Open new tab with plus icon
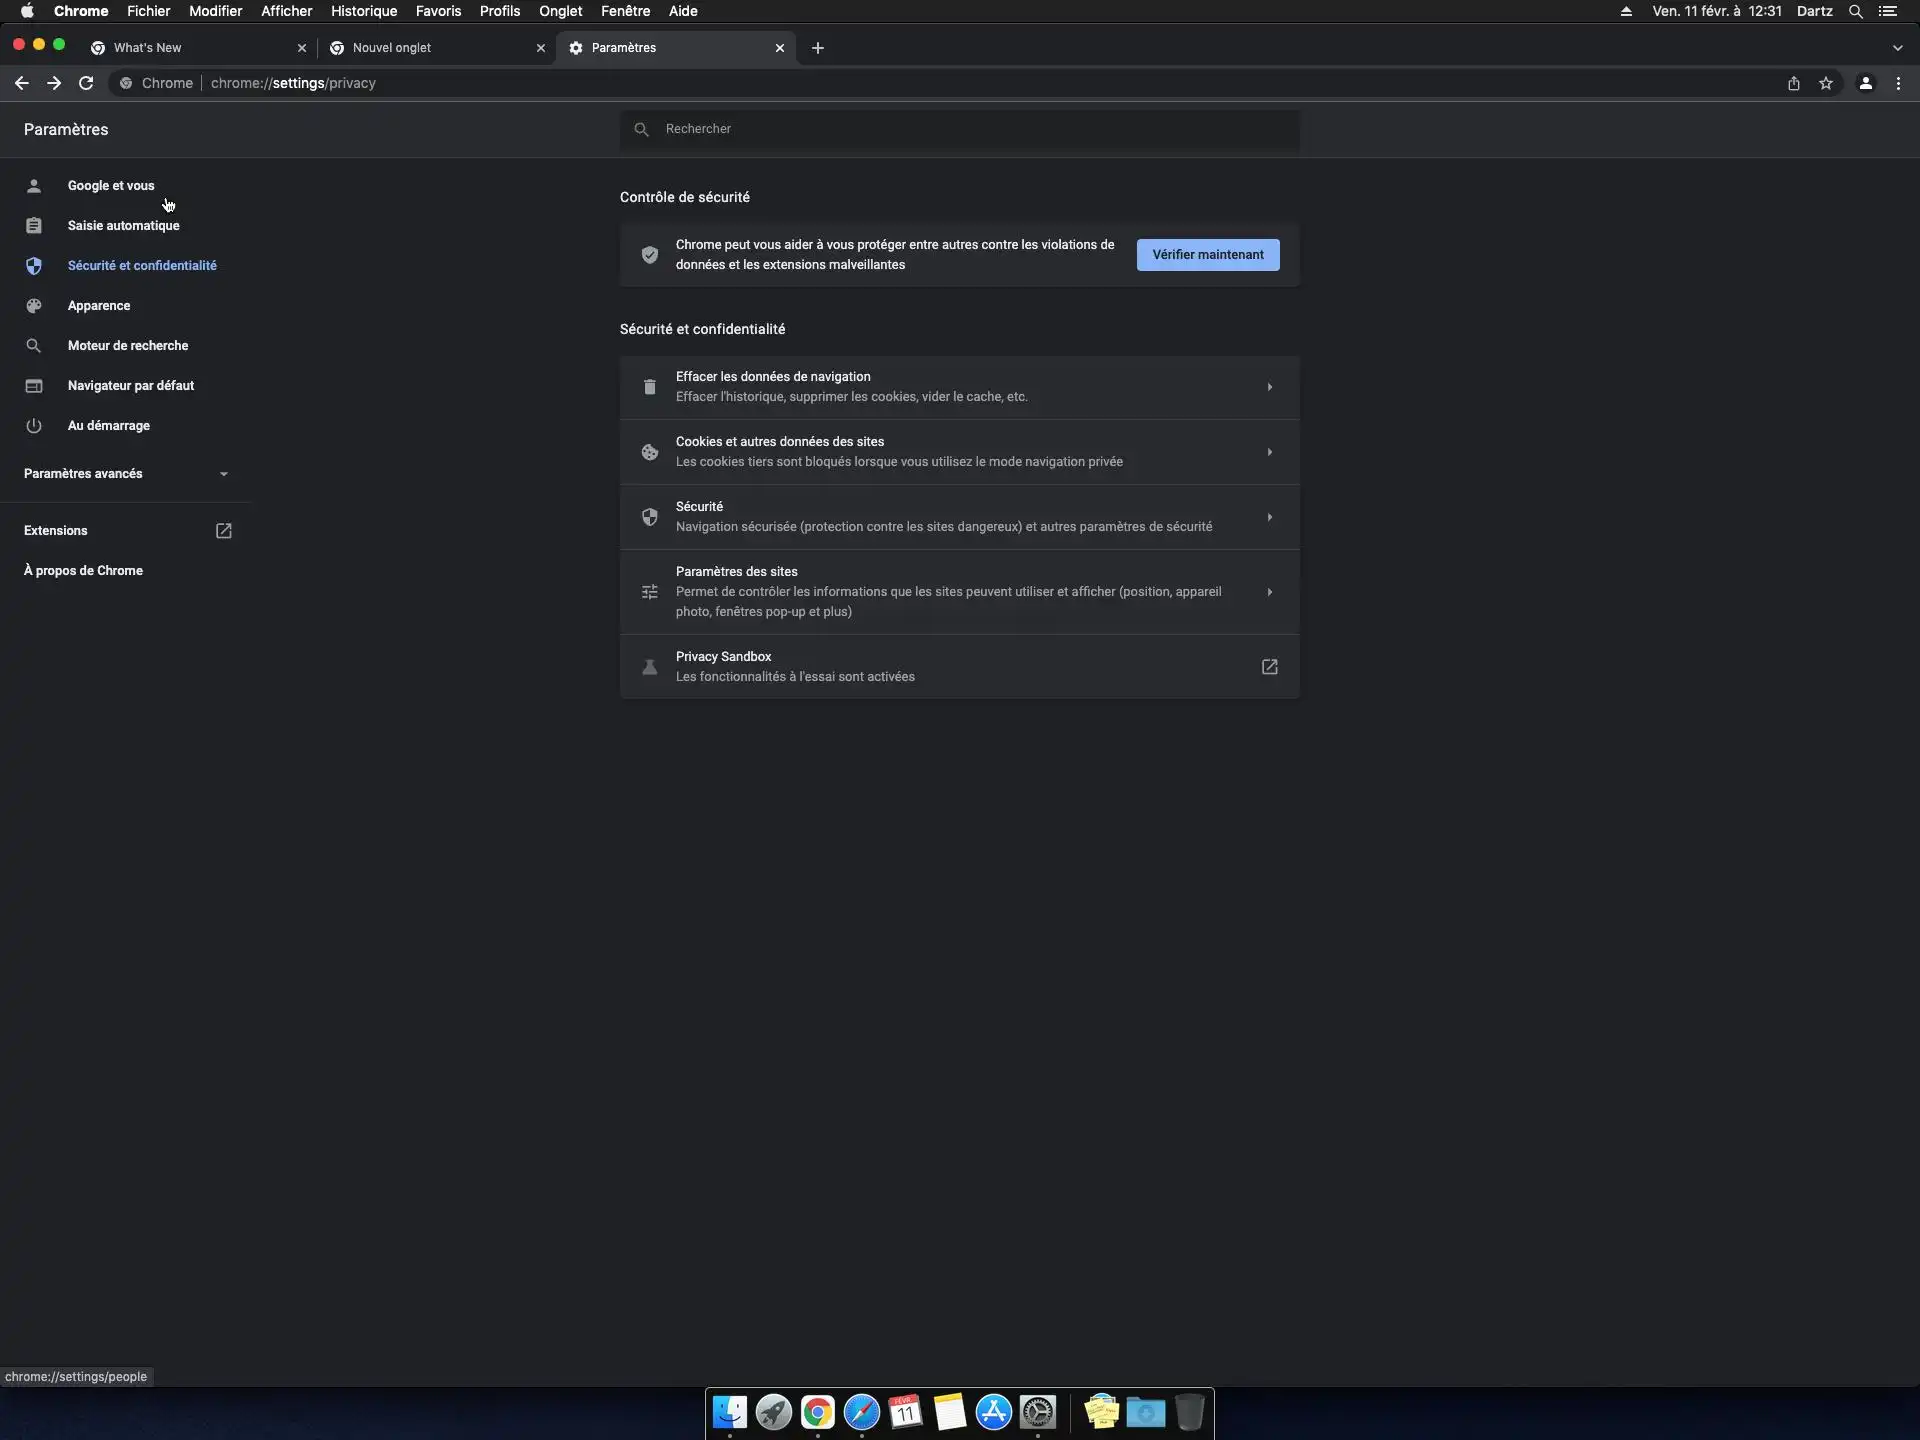This screenshot has width=1920, height=1440. pos(818,48)
